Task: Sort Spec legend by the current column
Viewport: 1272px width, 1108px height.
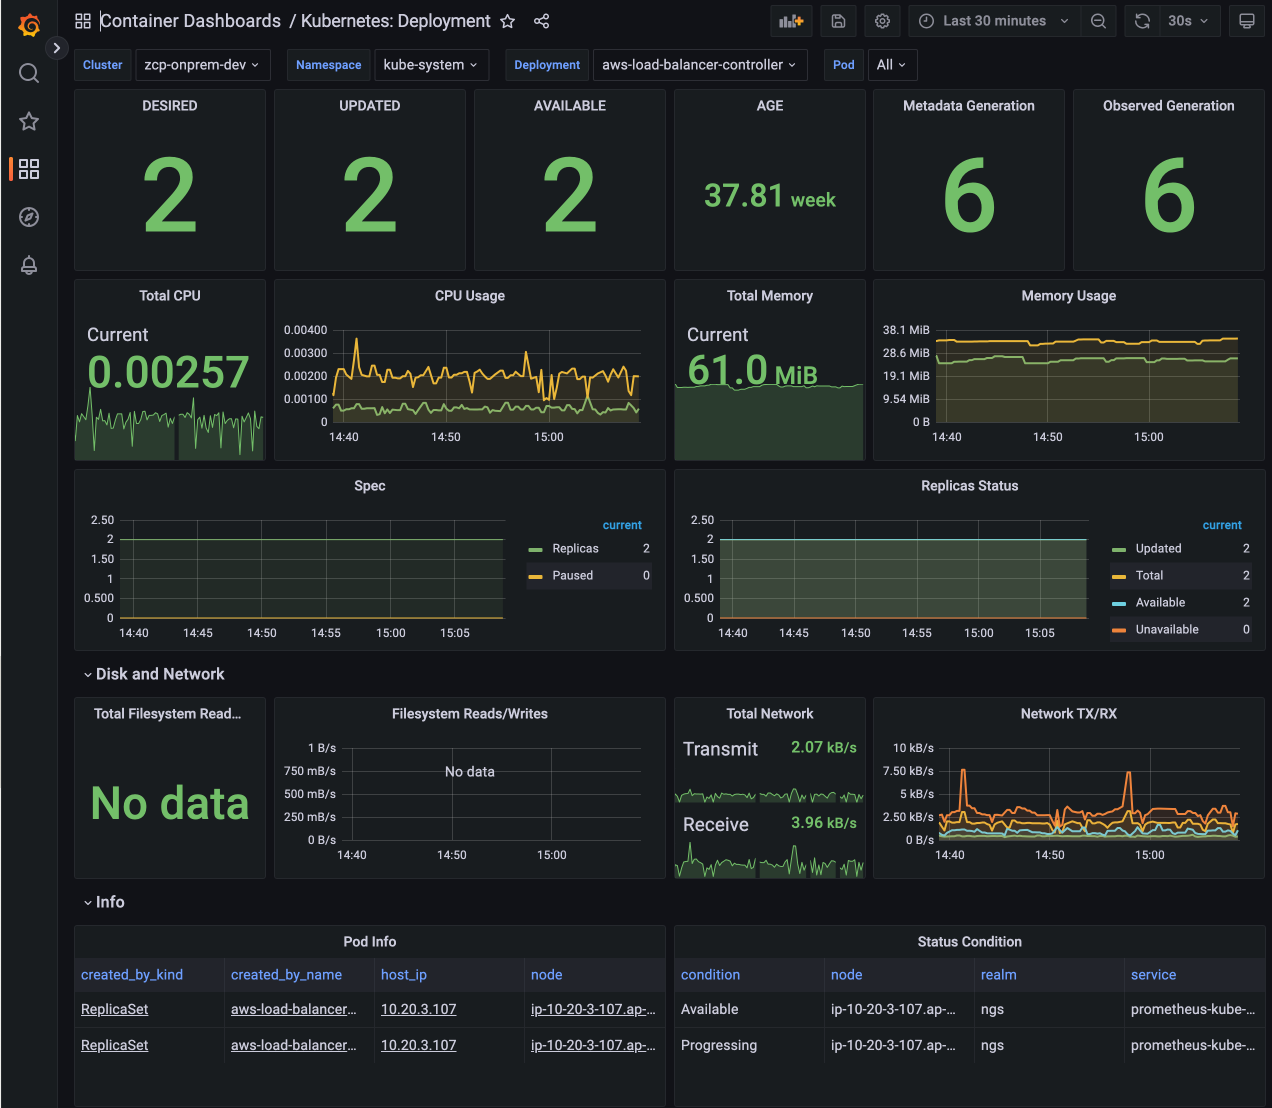Action: (622, 525)
